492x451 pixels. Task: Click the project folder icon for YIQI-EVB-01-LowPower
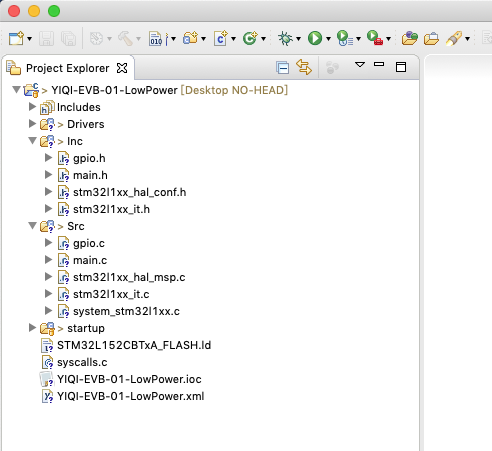point(31,90)
